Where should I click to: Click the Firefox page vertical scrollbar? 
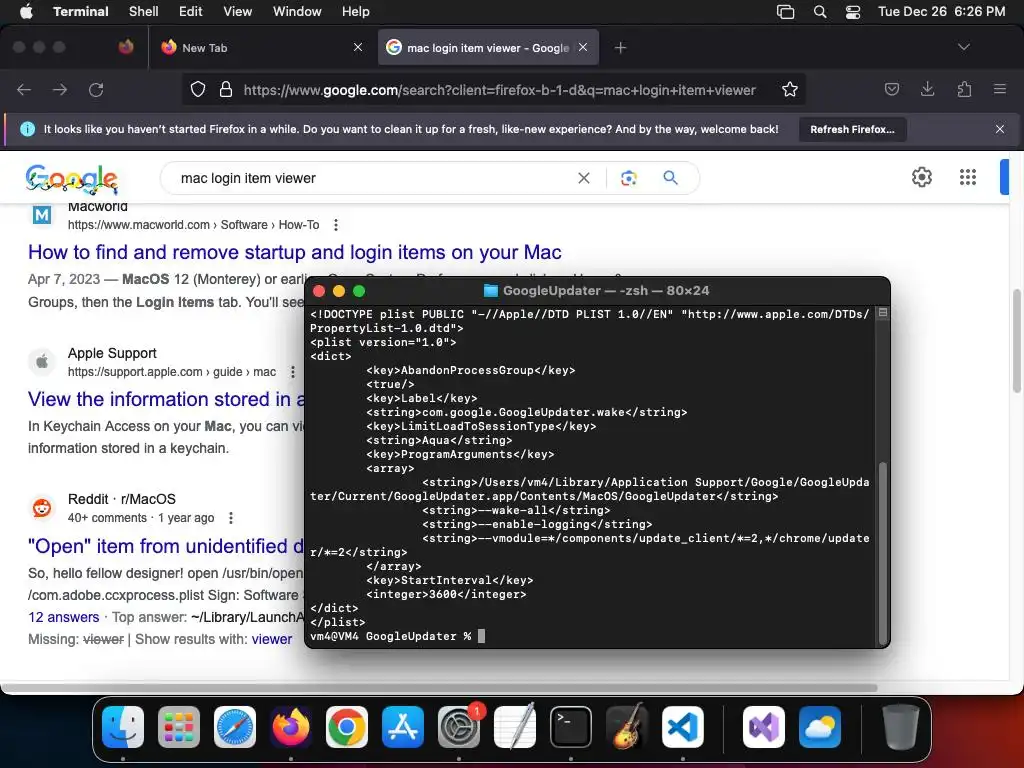1017,341
